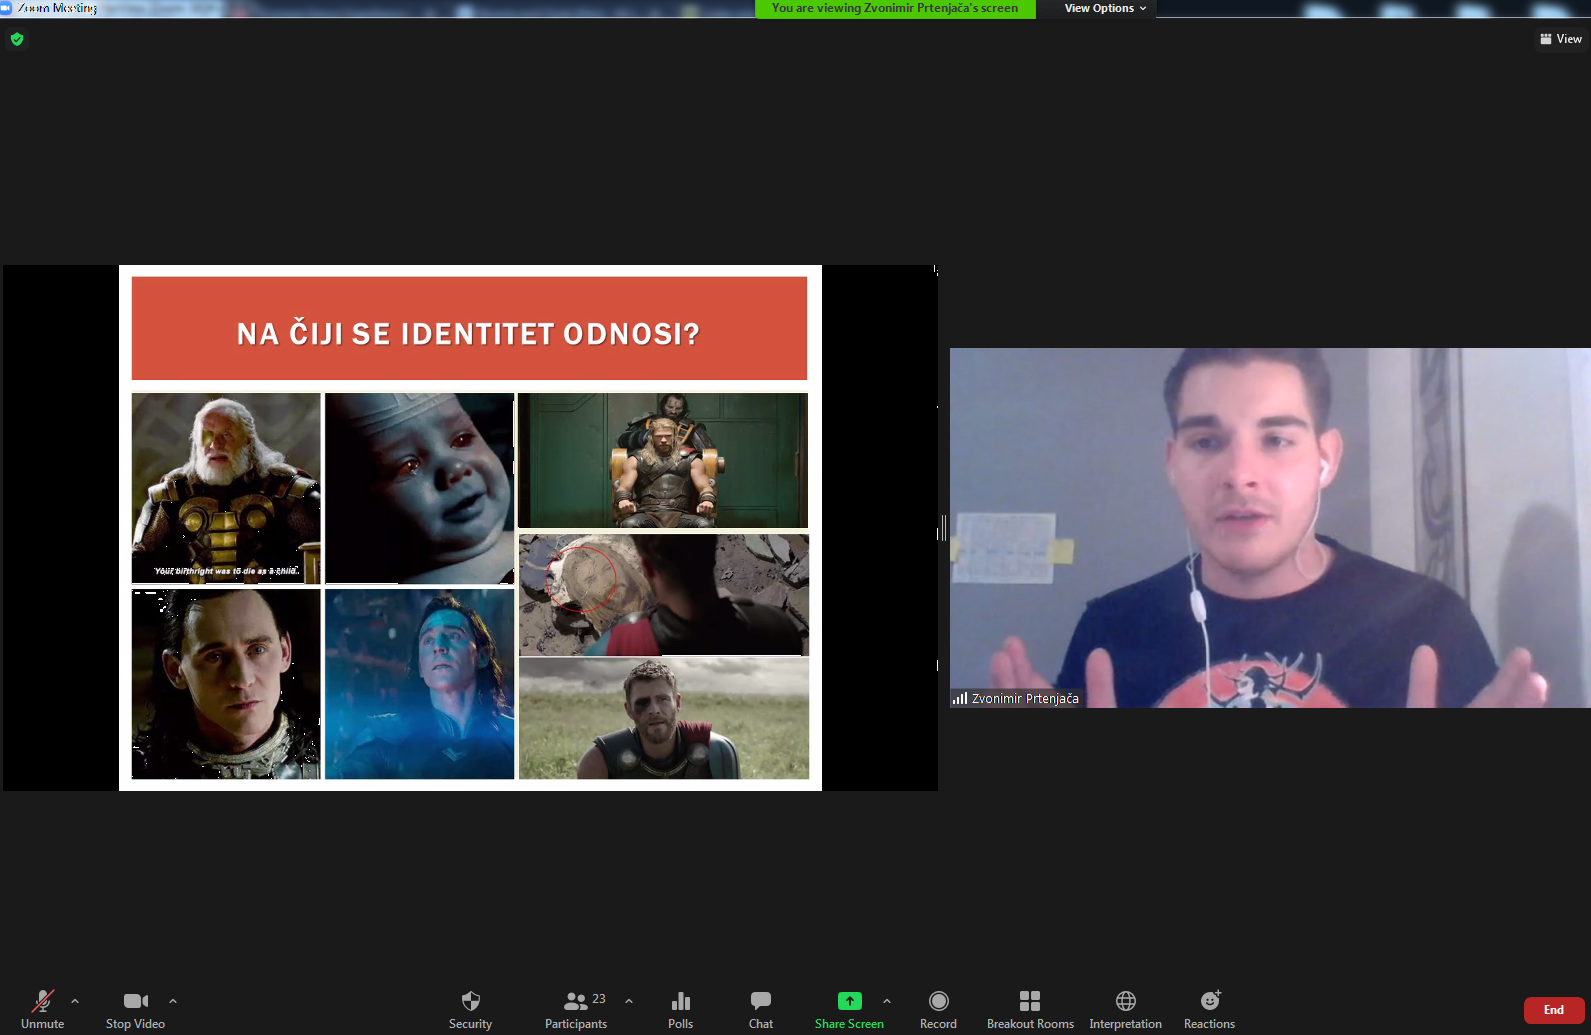End the meeting
Image resolution: width=1591 pixels, height=1035 pixels.
(1554, 1010)
